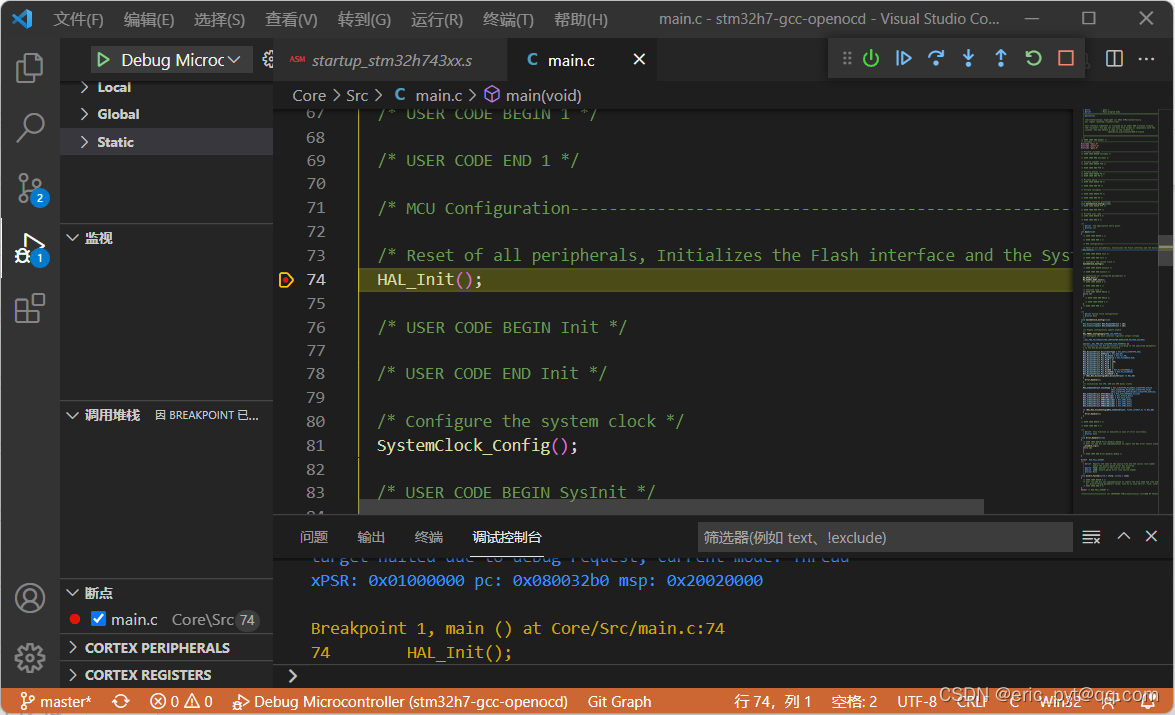Switch to the 输出 output panel tab
This screenshot has width=1175, height=715.
(371, 537)
